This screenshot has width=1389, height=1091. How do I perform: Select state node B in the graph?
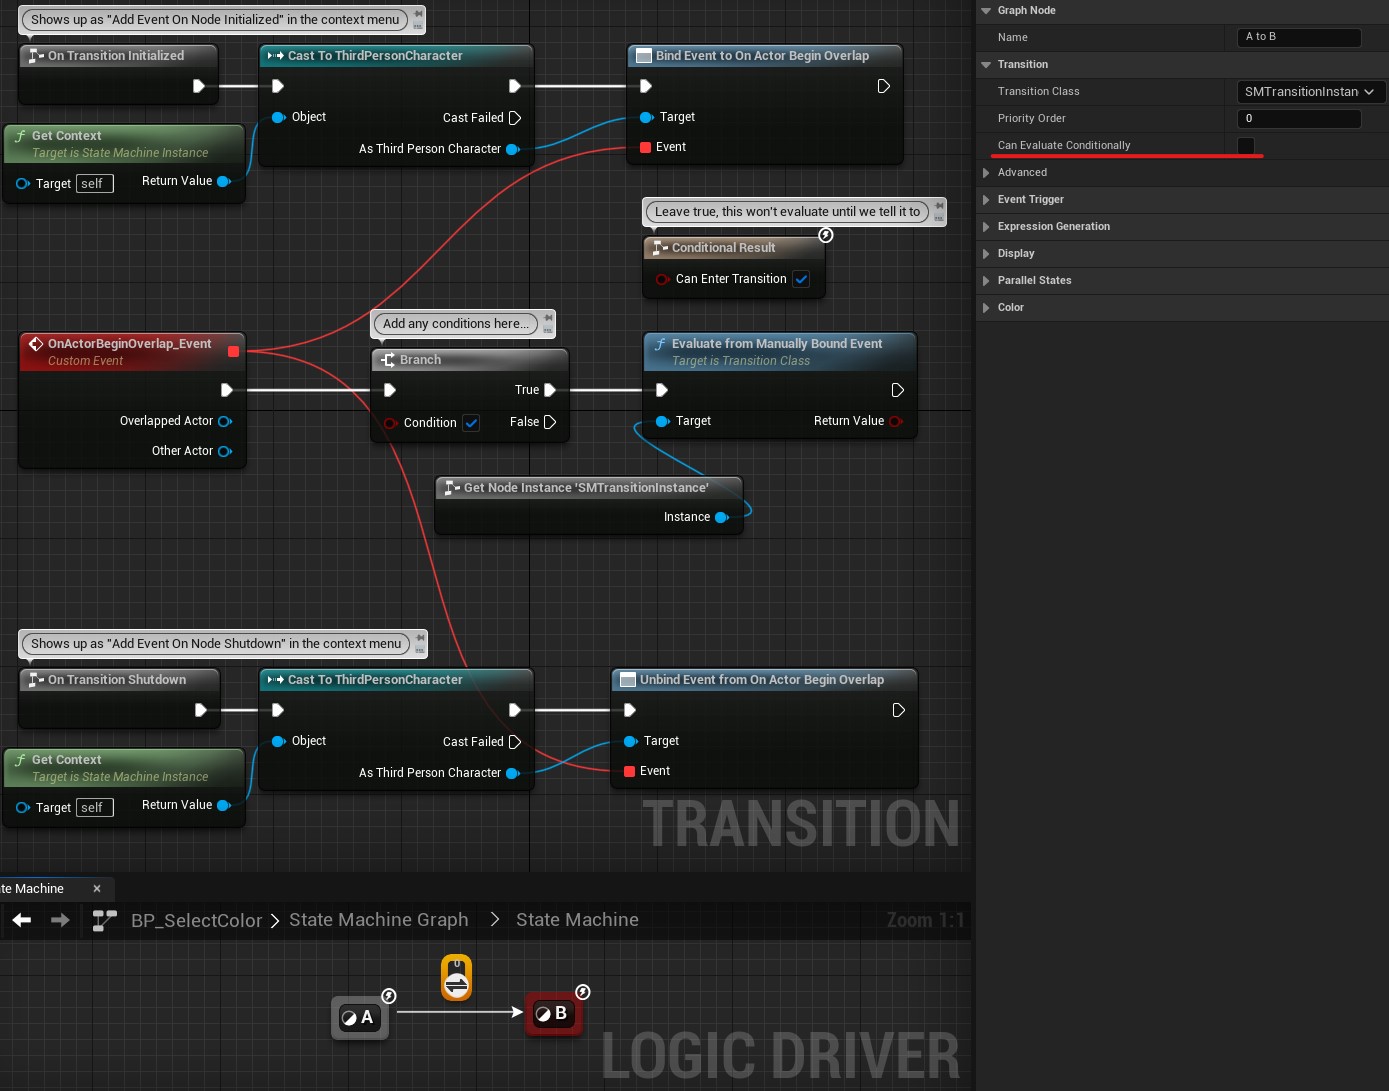pyautogui.click(x=553, y=1014)
